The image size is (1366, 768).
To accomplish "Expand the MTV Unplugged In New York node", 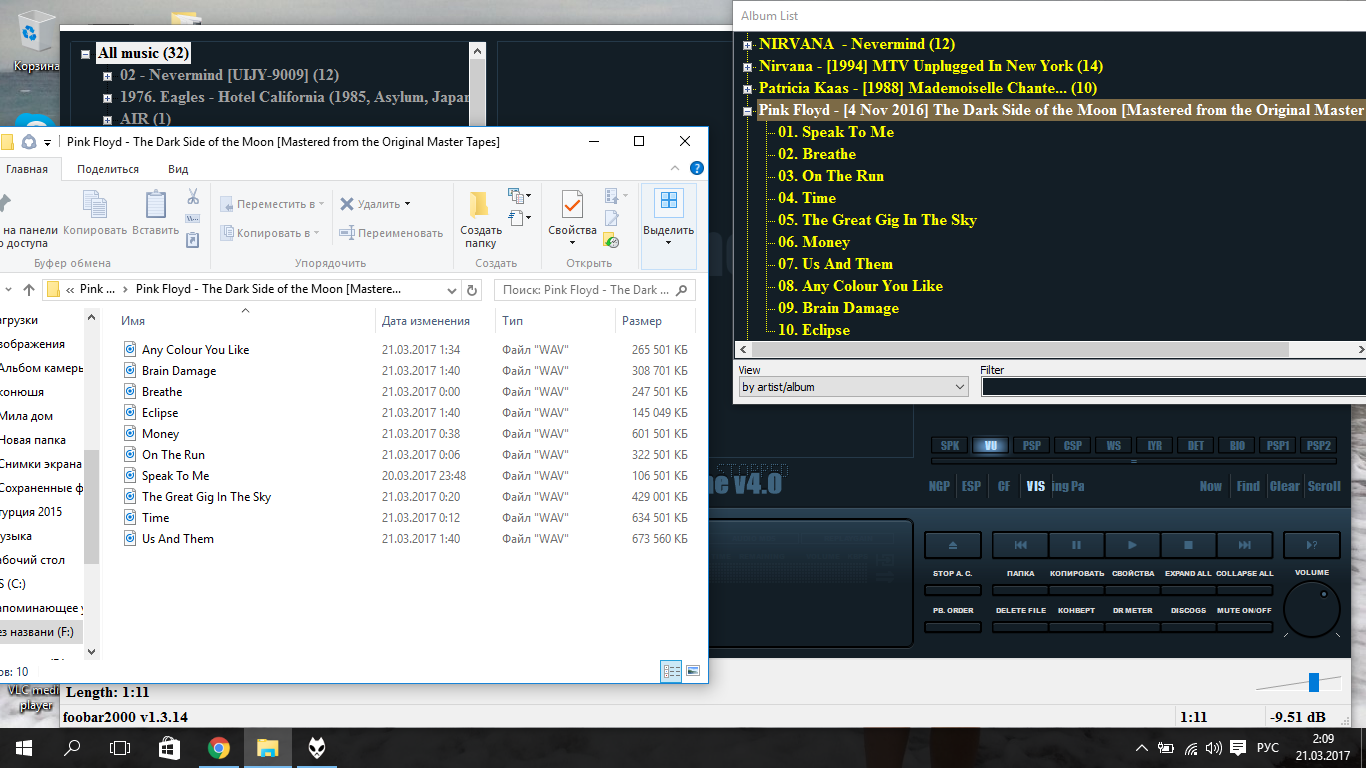I will click(x=747, y=67).
